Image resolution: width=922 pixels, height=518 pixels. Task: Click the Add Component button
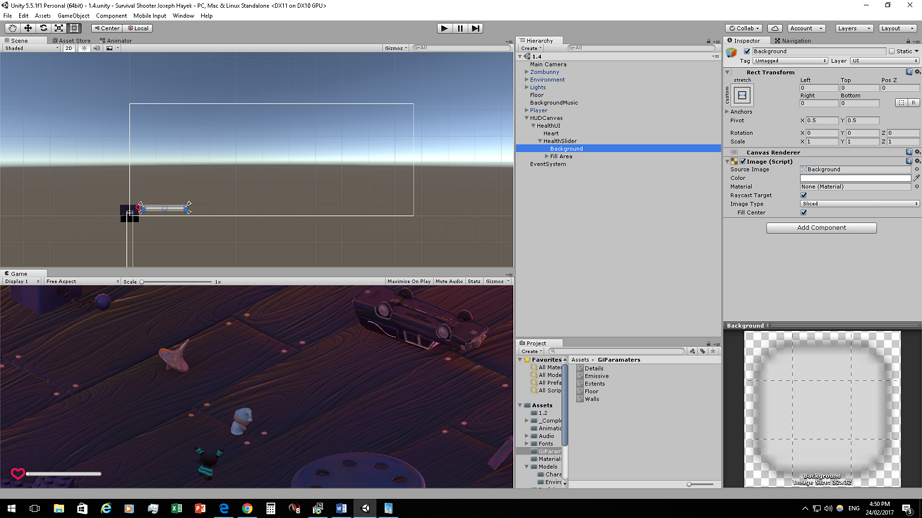(821, 228)
